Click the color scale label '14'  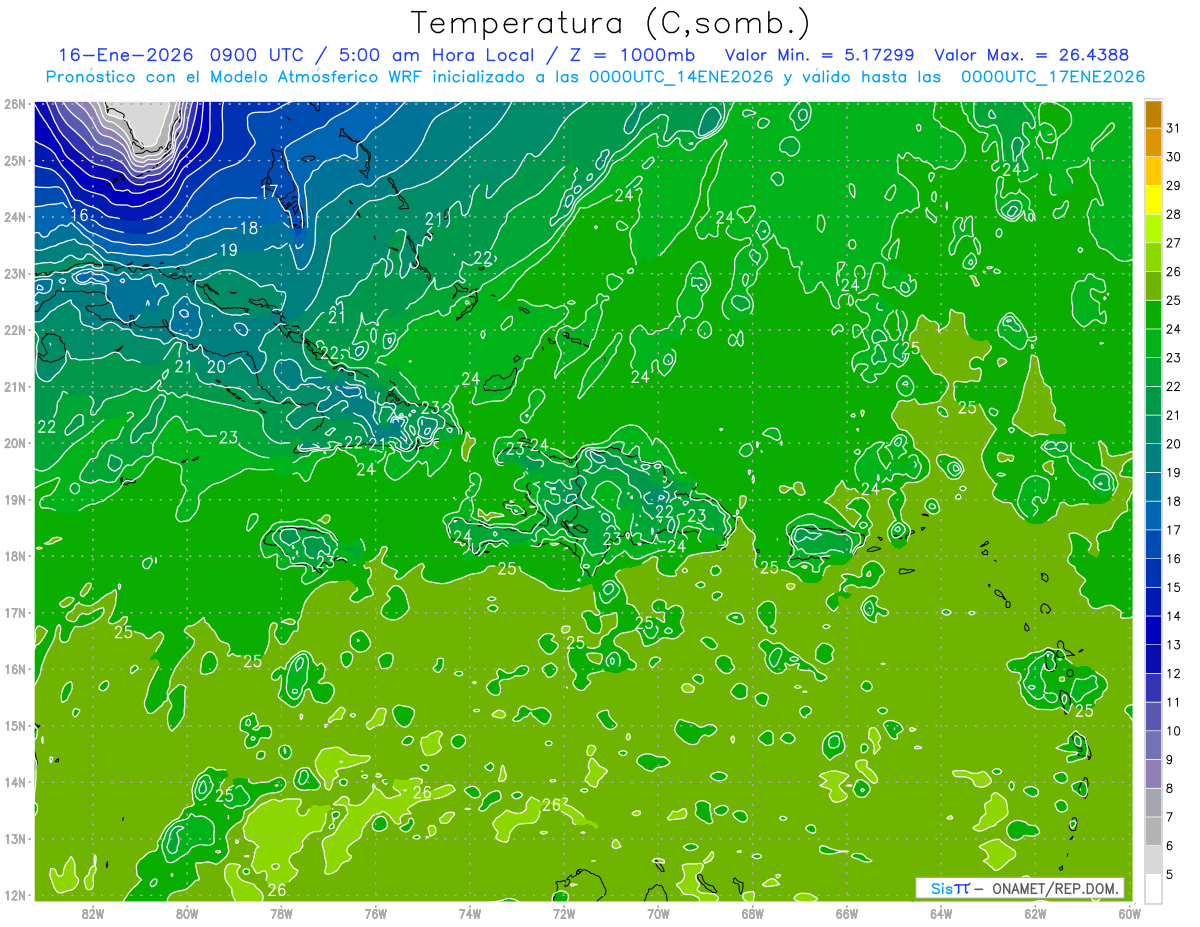(1174, 616)
